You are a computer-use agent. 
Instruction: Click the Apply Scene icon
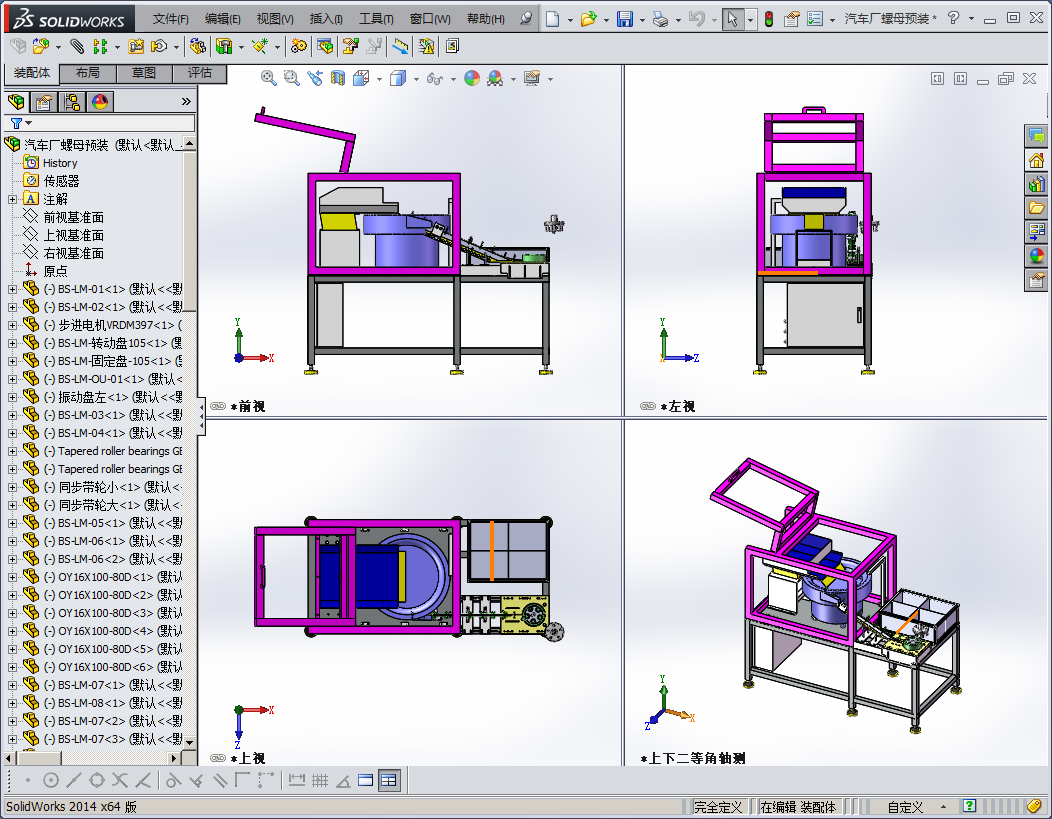pos(495,78)
